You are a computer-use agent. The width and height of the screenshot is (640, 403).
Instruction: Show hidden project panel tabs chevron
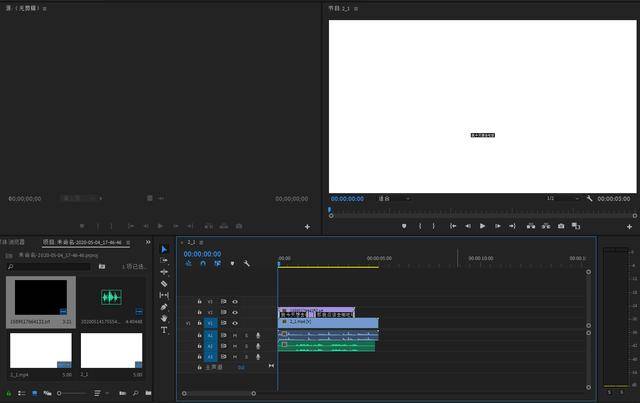[x=148, y=242]
